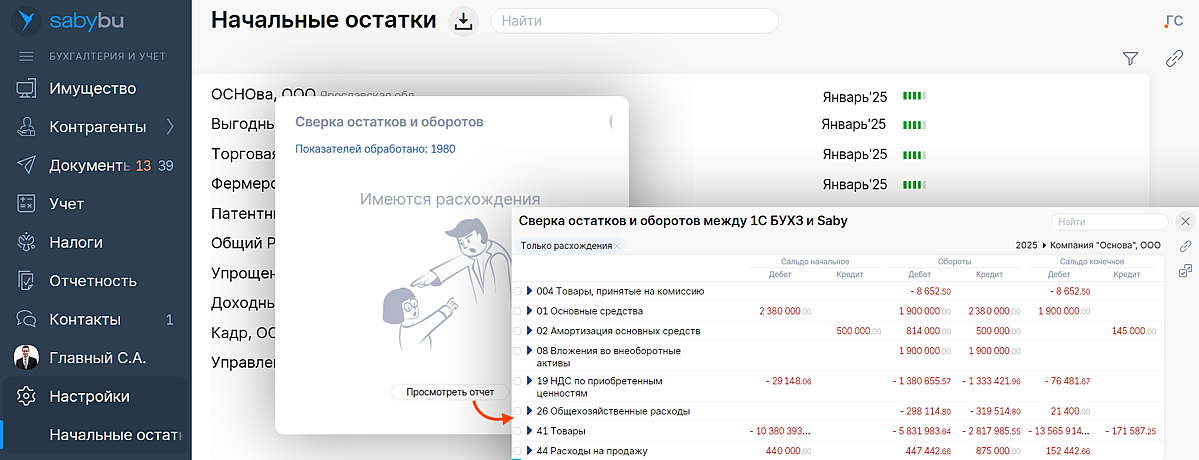
Task: Click the Просмотреть отчет button
Action: pyautogui.click(x=450, y=392)
